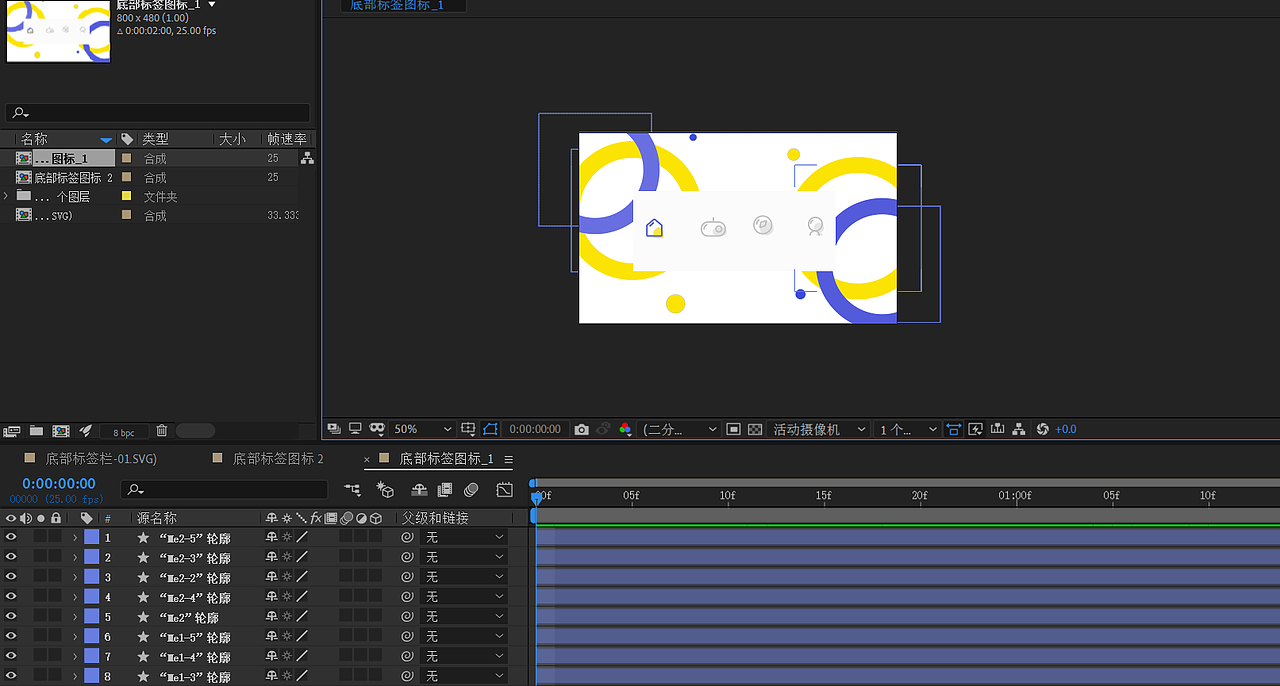
Task: Enable Motion Blur for the composition
Action: 471,489
